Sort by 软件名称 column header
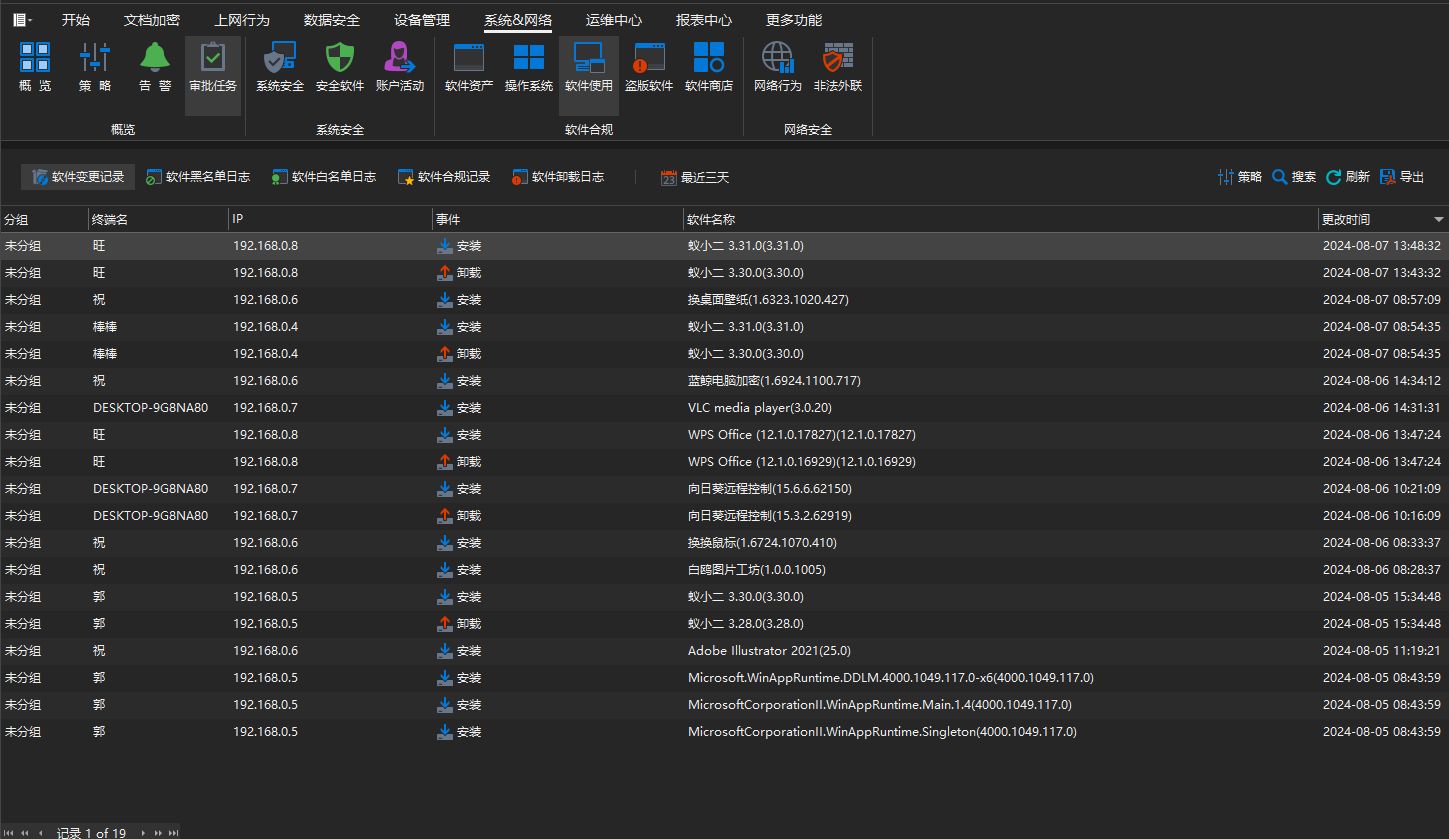 [x=1000, y=219]
